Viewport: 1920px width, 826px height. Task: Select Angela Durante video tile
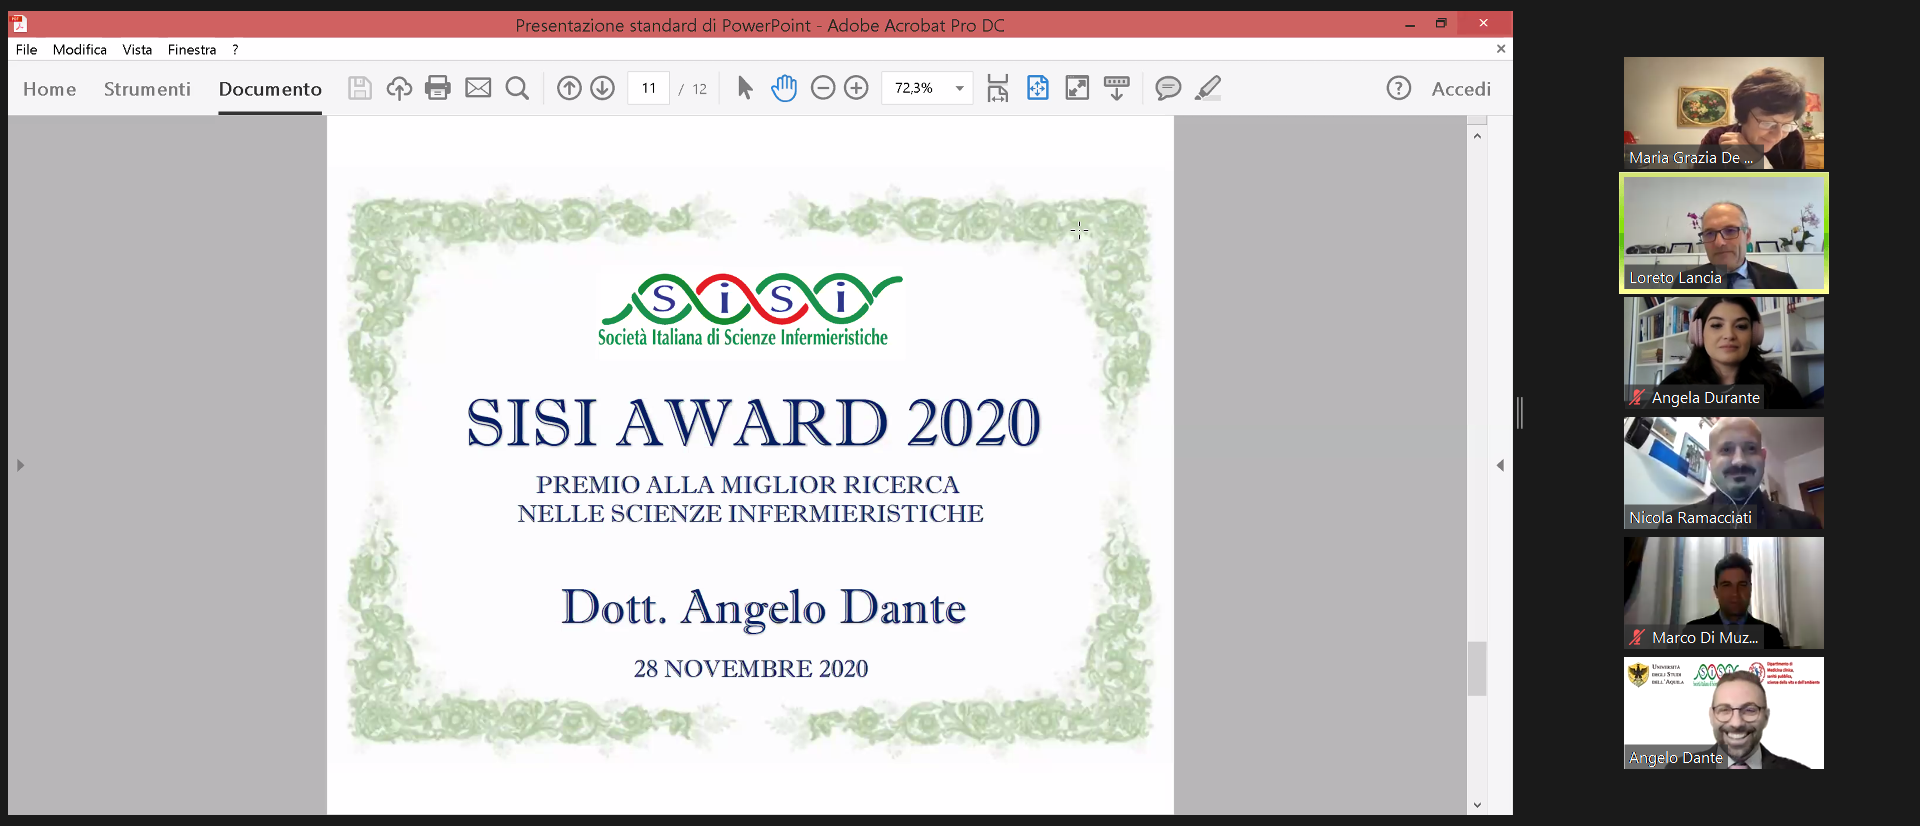(1724, 353)
